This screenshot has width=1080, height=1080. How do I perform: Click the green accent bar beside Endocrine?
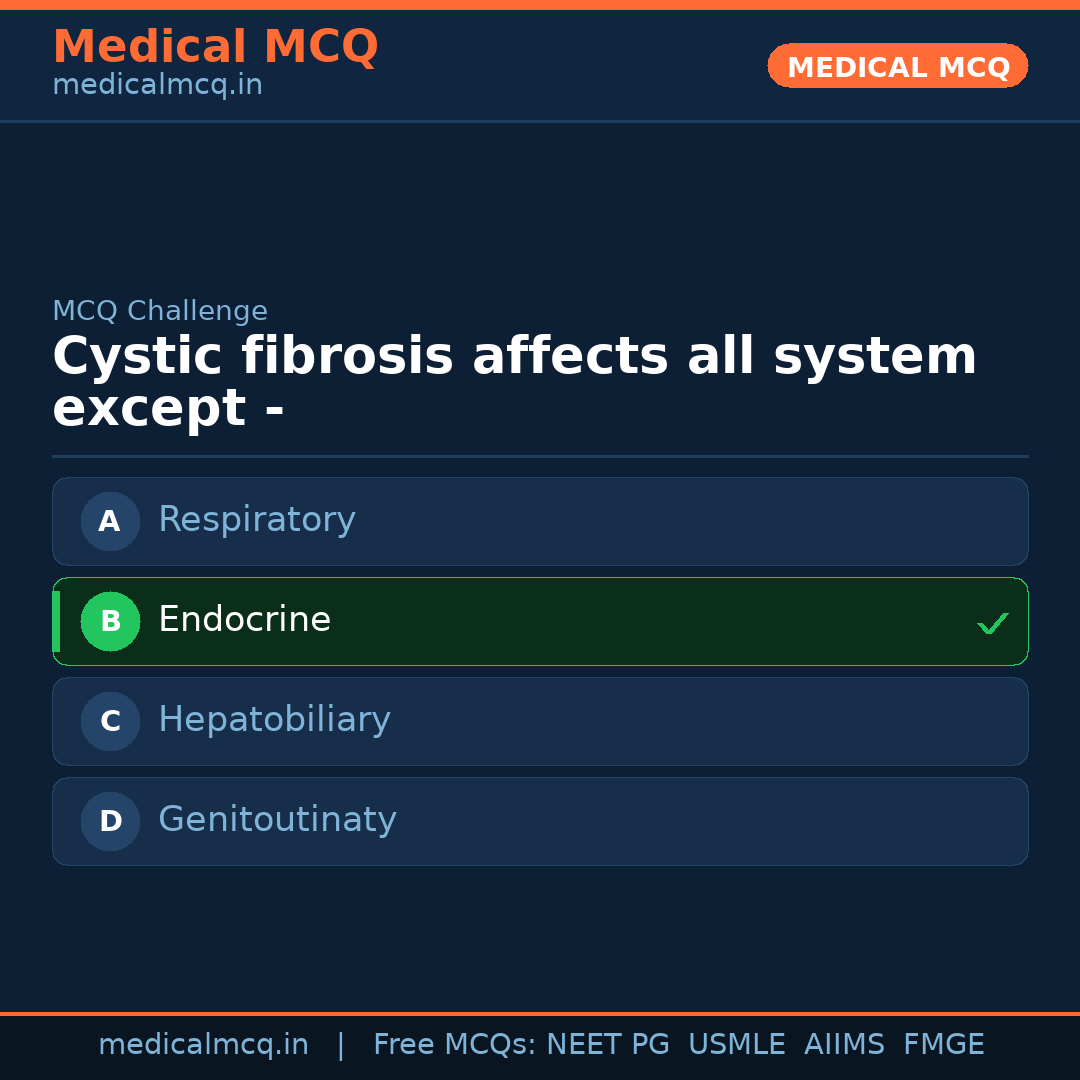point(56,621)
